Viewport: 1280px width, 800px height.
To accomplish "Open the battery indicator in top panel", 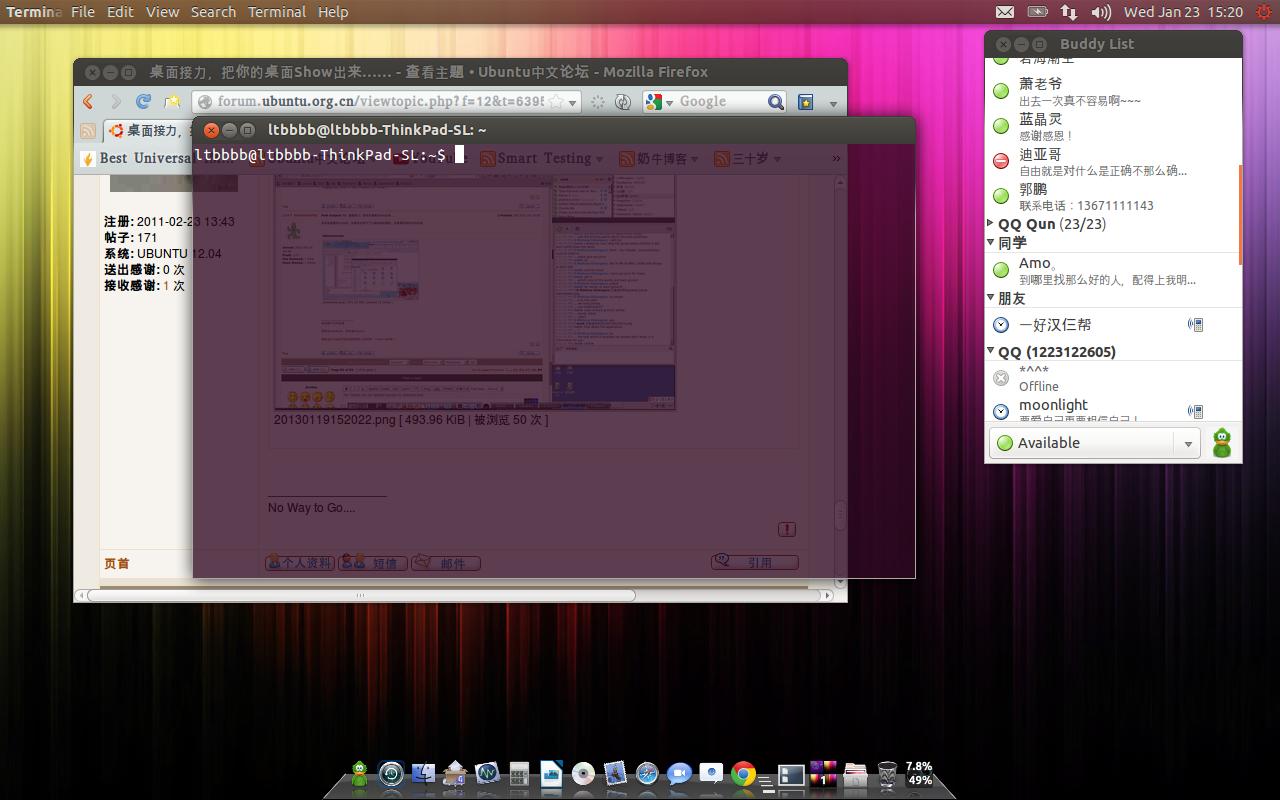I will tap(1038, 12).
